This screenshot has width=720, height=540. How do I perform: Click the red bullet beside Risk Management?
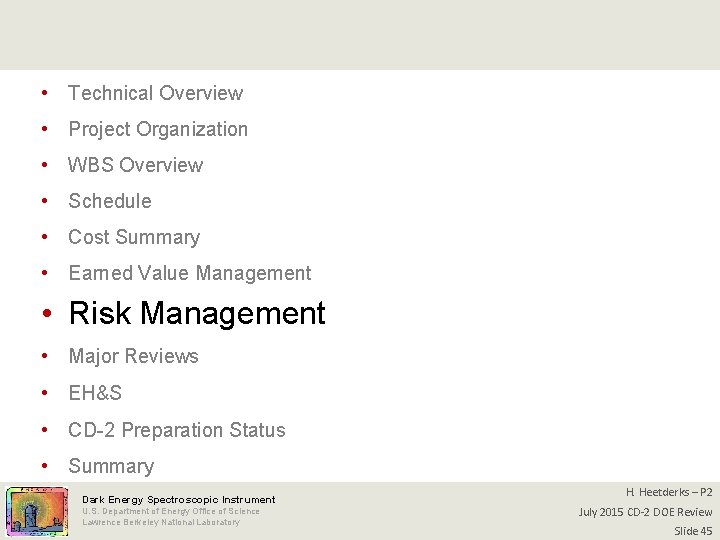coord(47,314)
